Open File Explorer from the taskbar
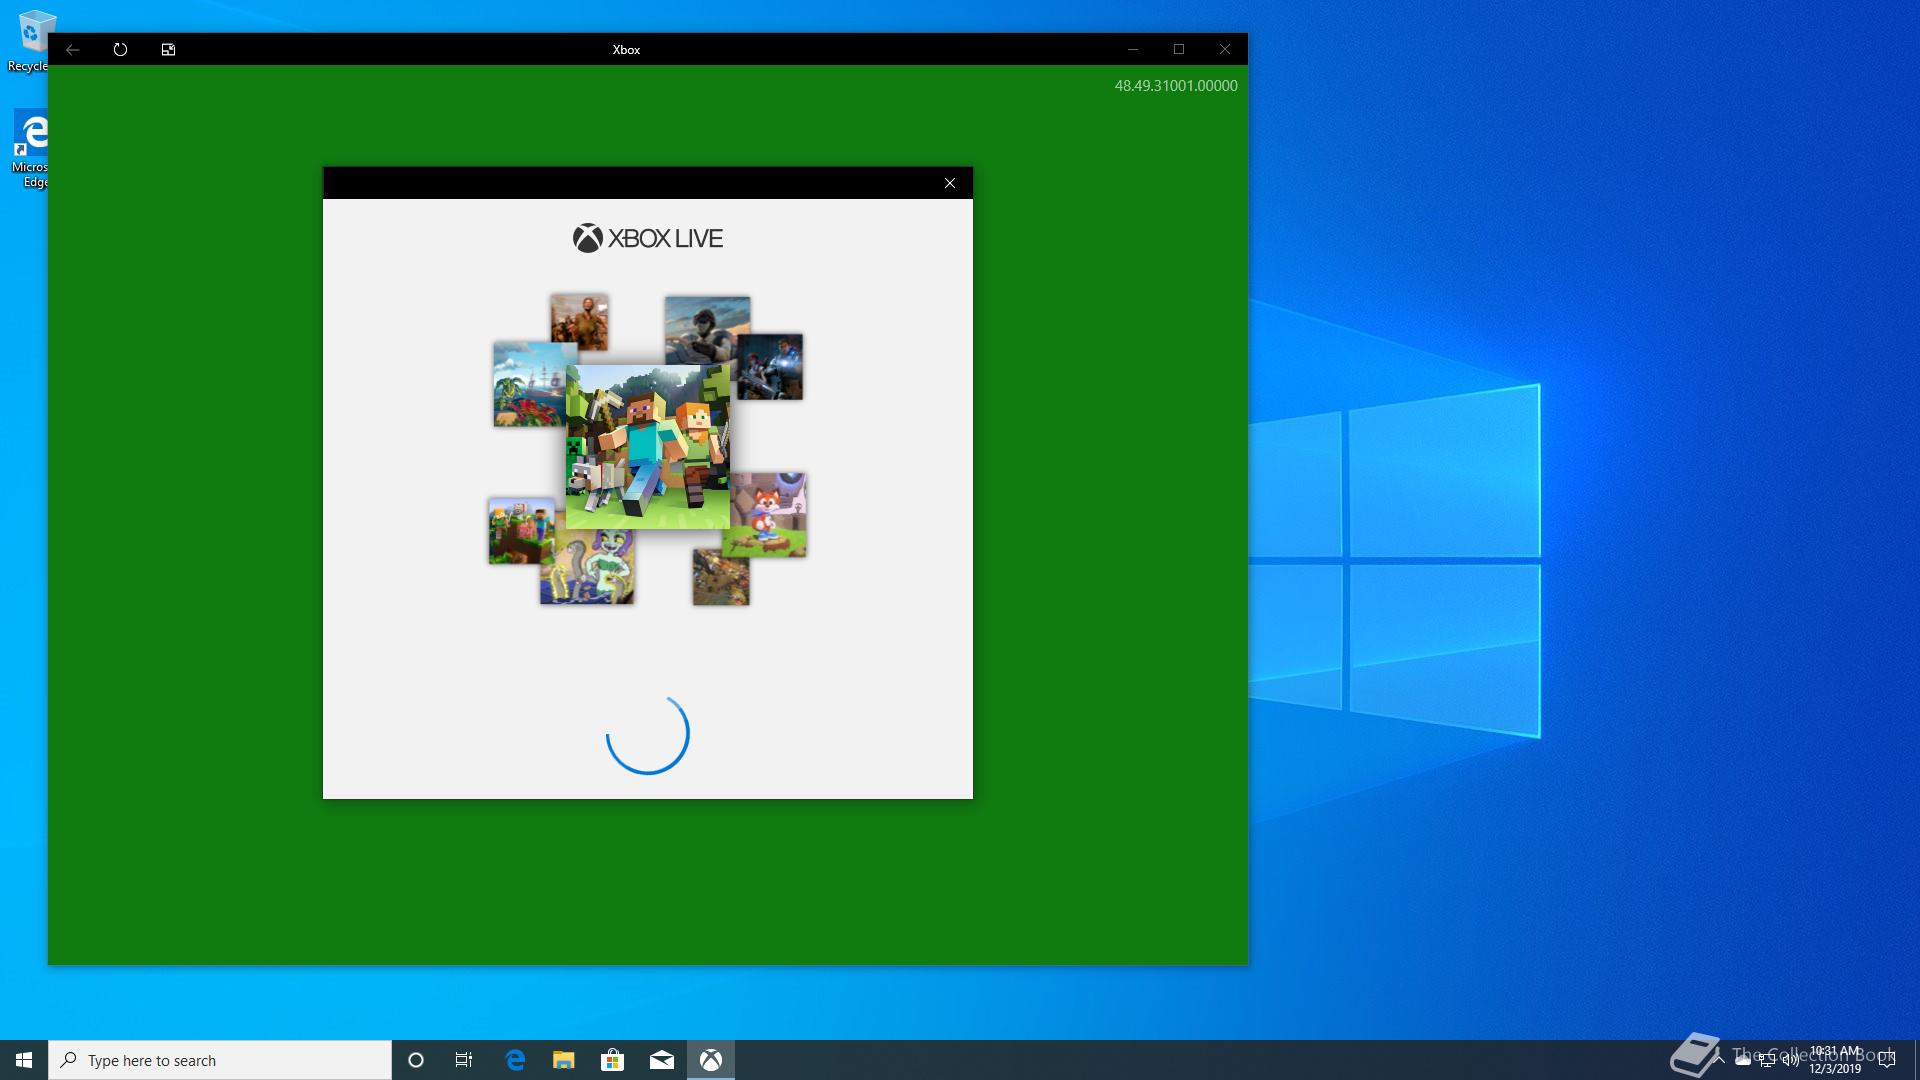1920x1080 pixels. click(x=564, y=1060)
